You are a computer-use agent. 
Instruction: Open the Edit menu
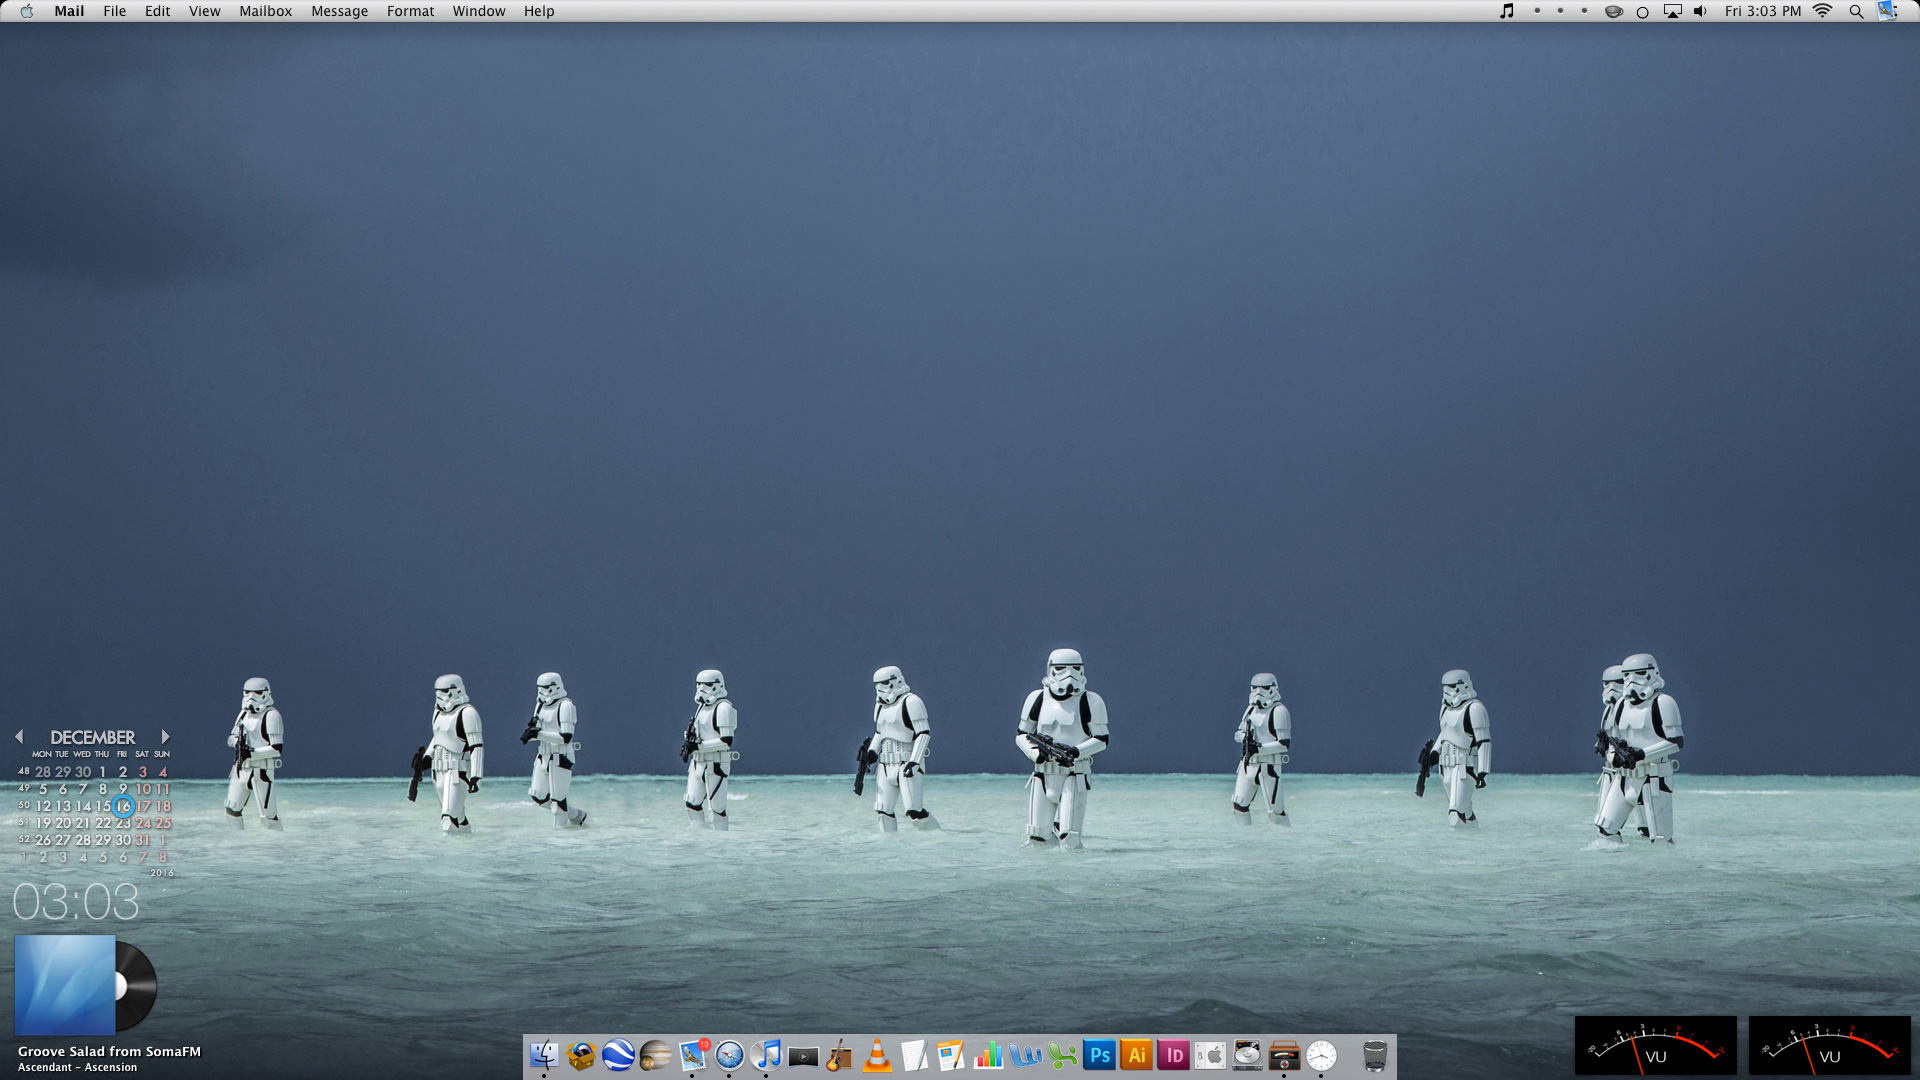point(157,11)
